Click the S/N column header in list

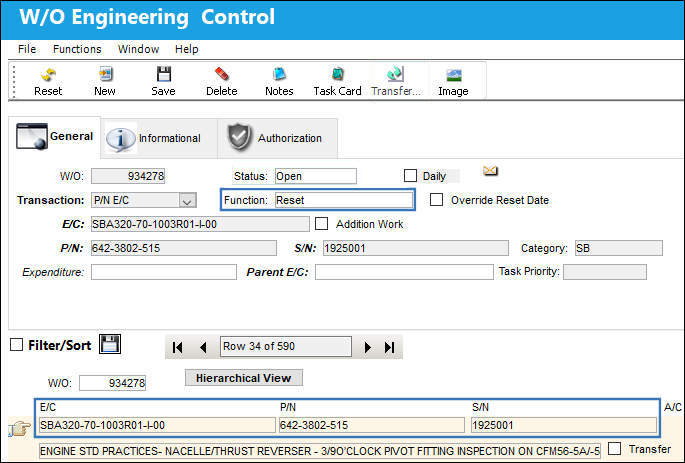point(480,407)
